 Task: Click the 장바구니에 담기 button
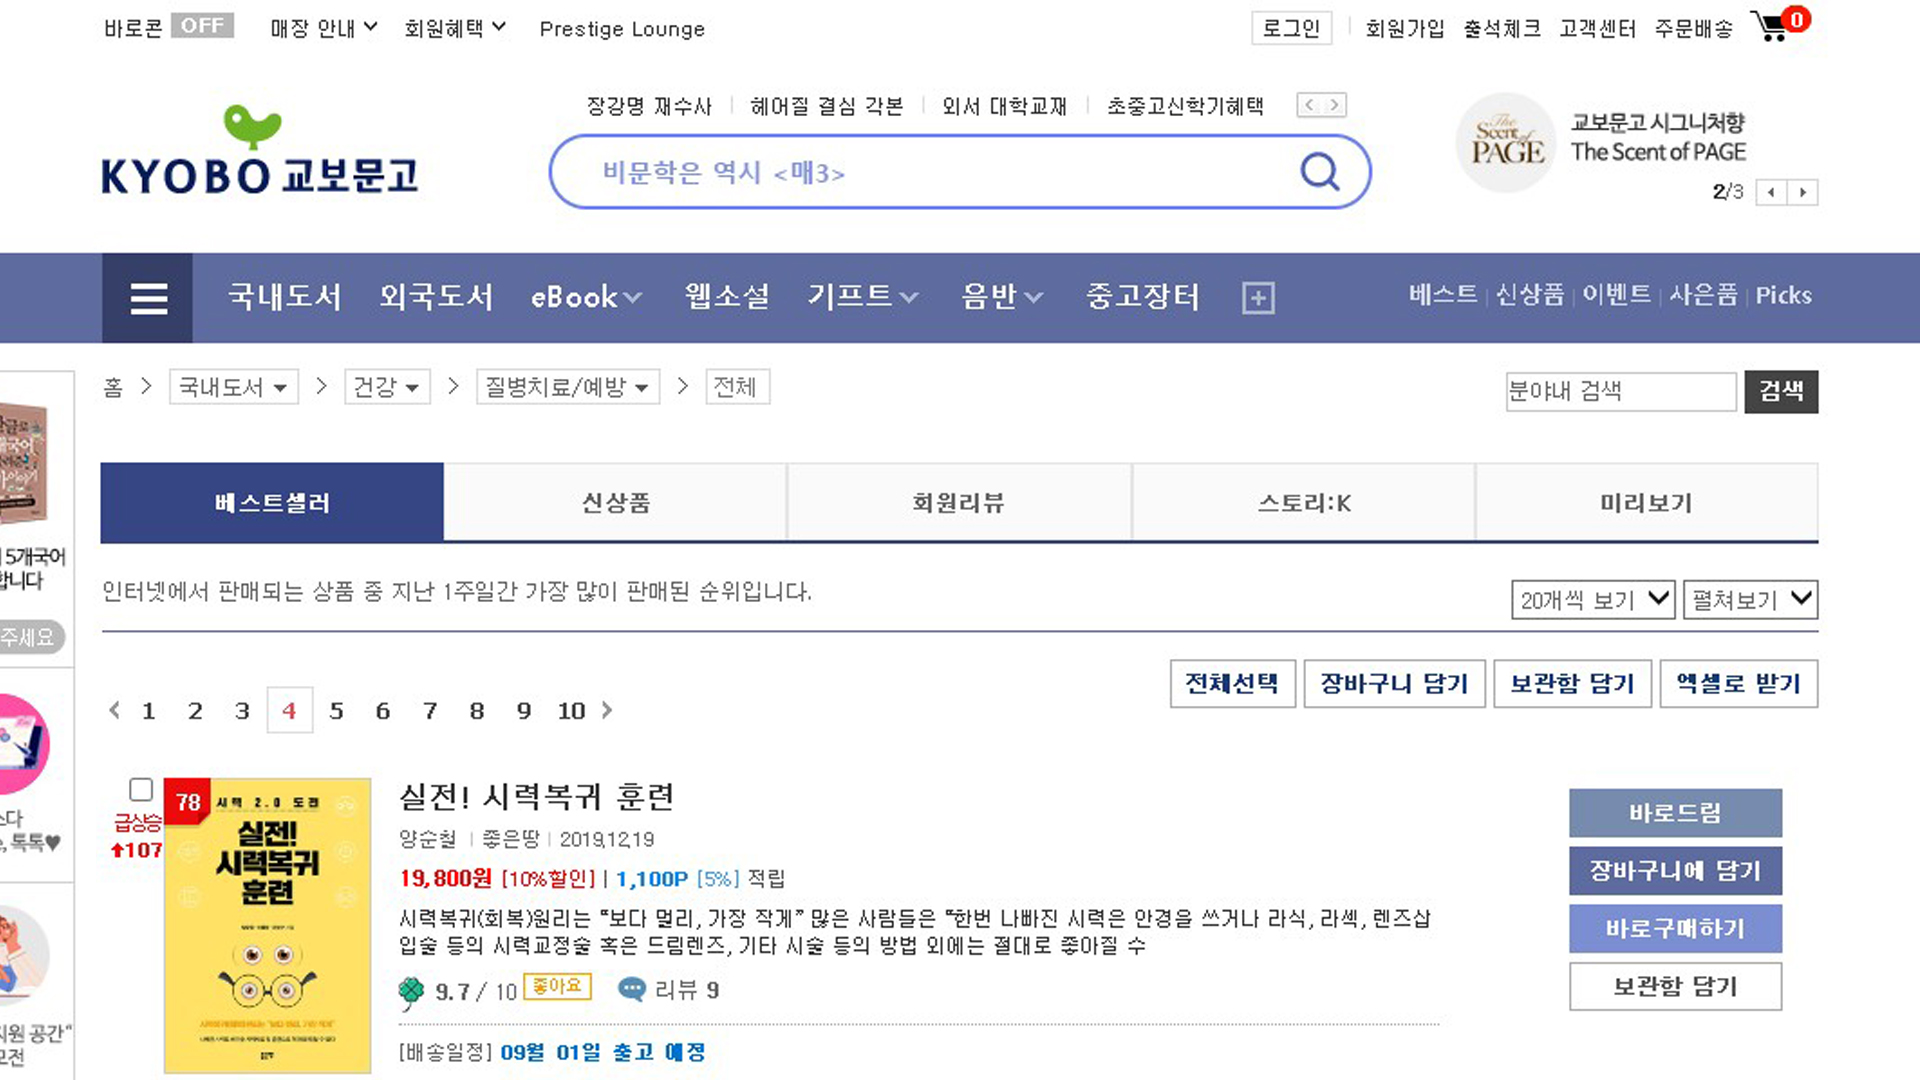[x=1674, y=871]
